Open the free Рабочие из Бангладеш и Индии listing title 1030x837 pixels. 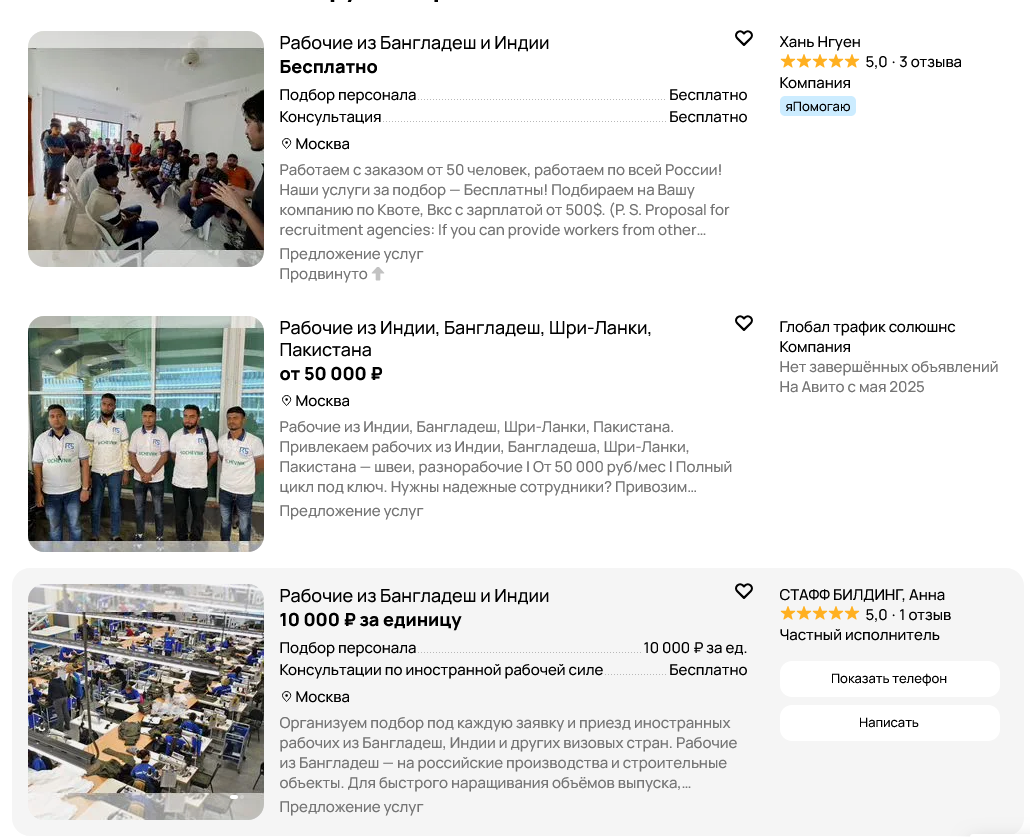414,43
